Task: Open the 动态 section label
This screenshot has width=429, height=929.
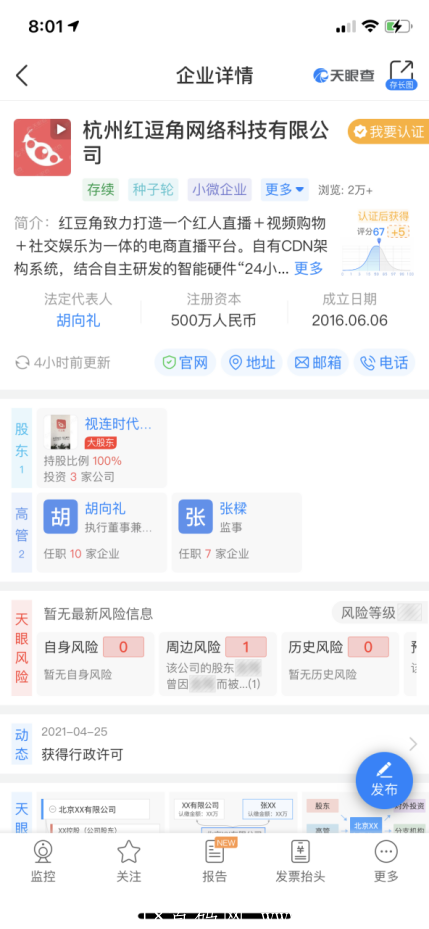Action: point(21,744)
